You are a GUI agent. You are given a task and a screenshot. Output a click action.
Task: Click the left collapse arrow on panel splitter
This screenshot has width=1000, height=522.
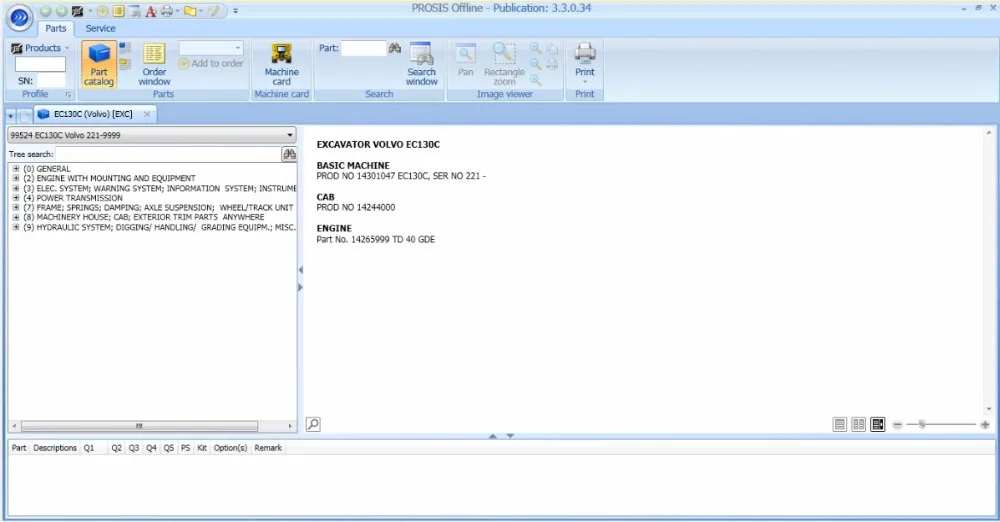(300, 270)
